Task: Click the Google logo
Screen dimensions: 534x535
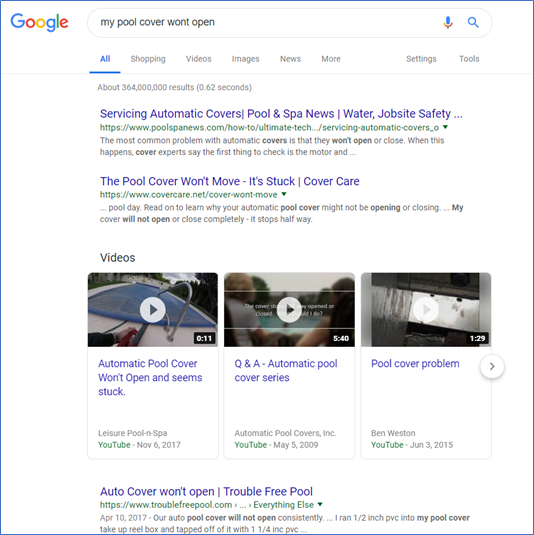Action: (39, 23)
